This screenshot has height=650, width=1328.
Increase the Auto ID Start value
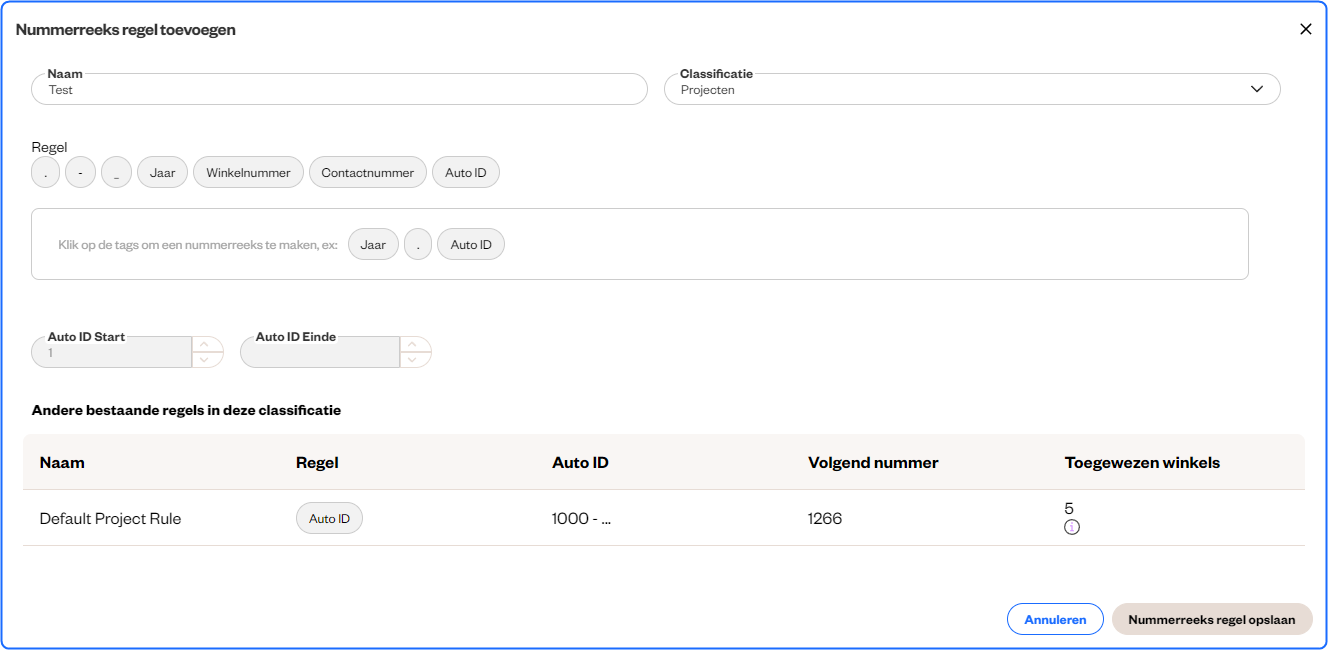(206, 345)
